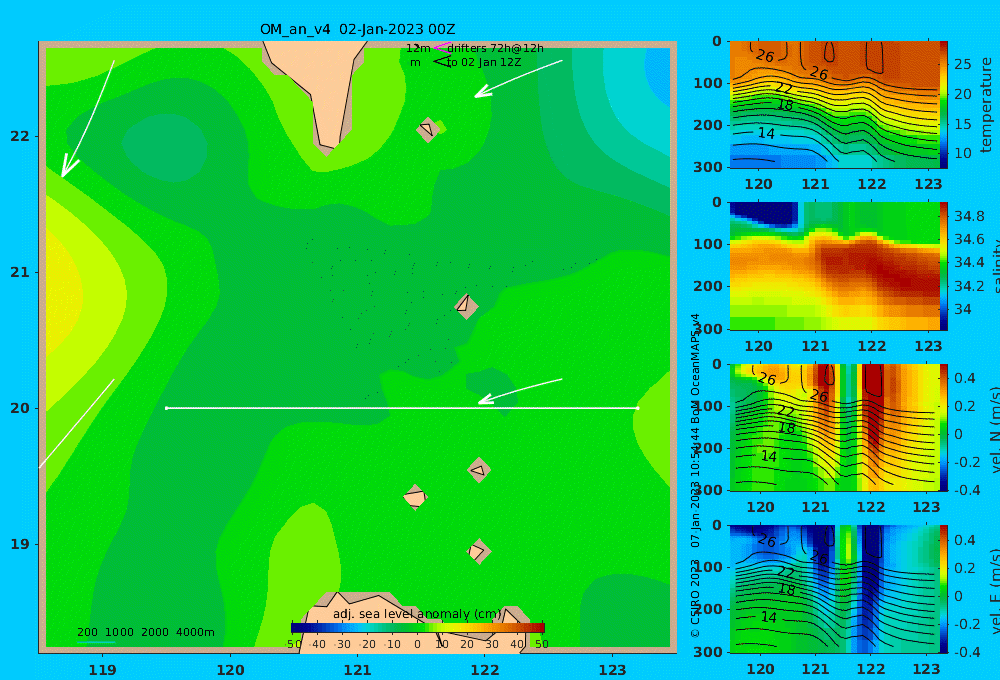Click the black arrowhead legend marker
Image resolution: width=1000 pixels, height=680 pixels.
coord(441,62)
